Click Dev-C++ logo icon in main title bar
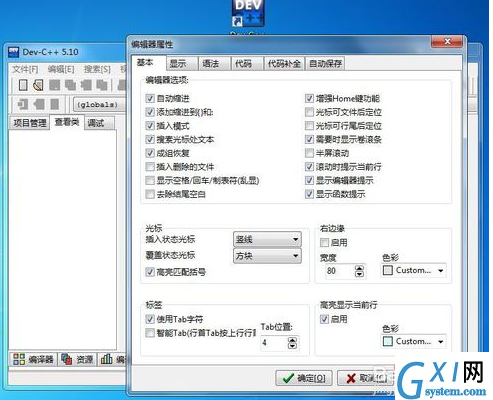 [13, 52]
